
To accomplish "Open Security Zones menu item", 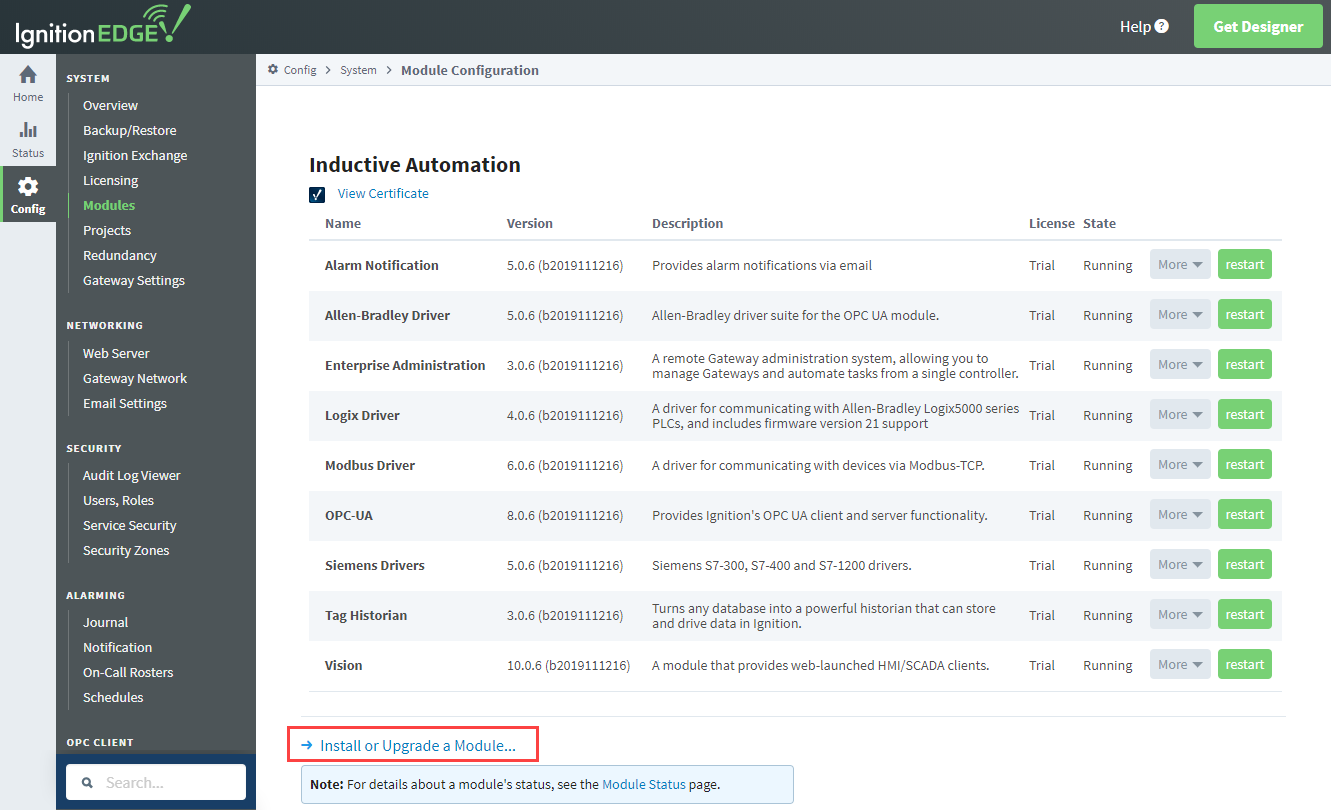I will (x=126, y=551).
